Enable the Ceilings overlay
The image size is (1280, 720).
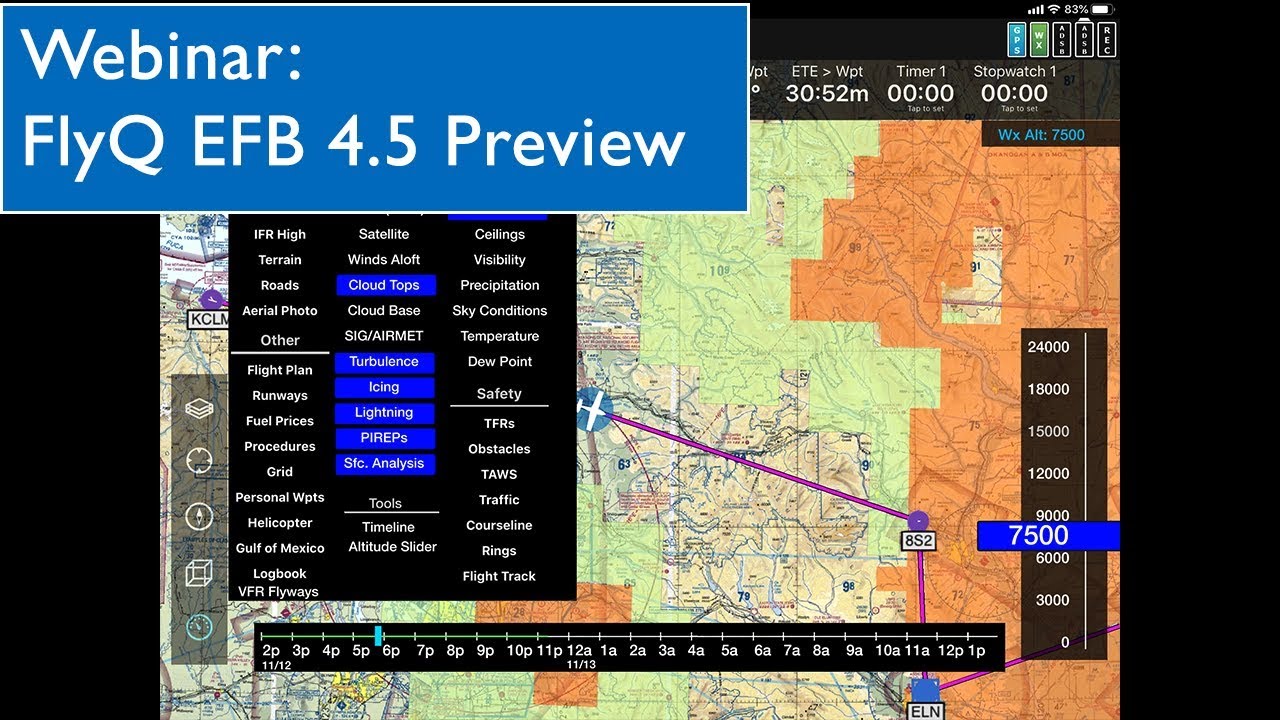coord(500,234)
